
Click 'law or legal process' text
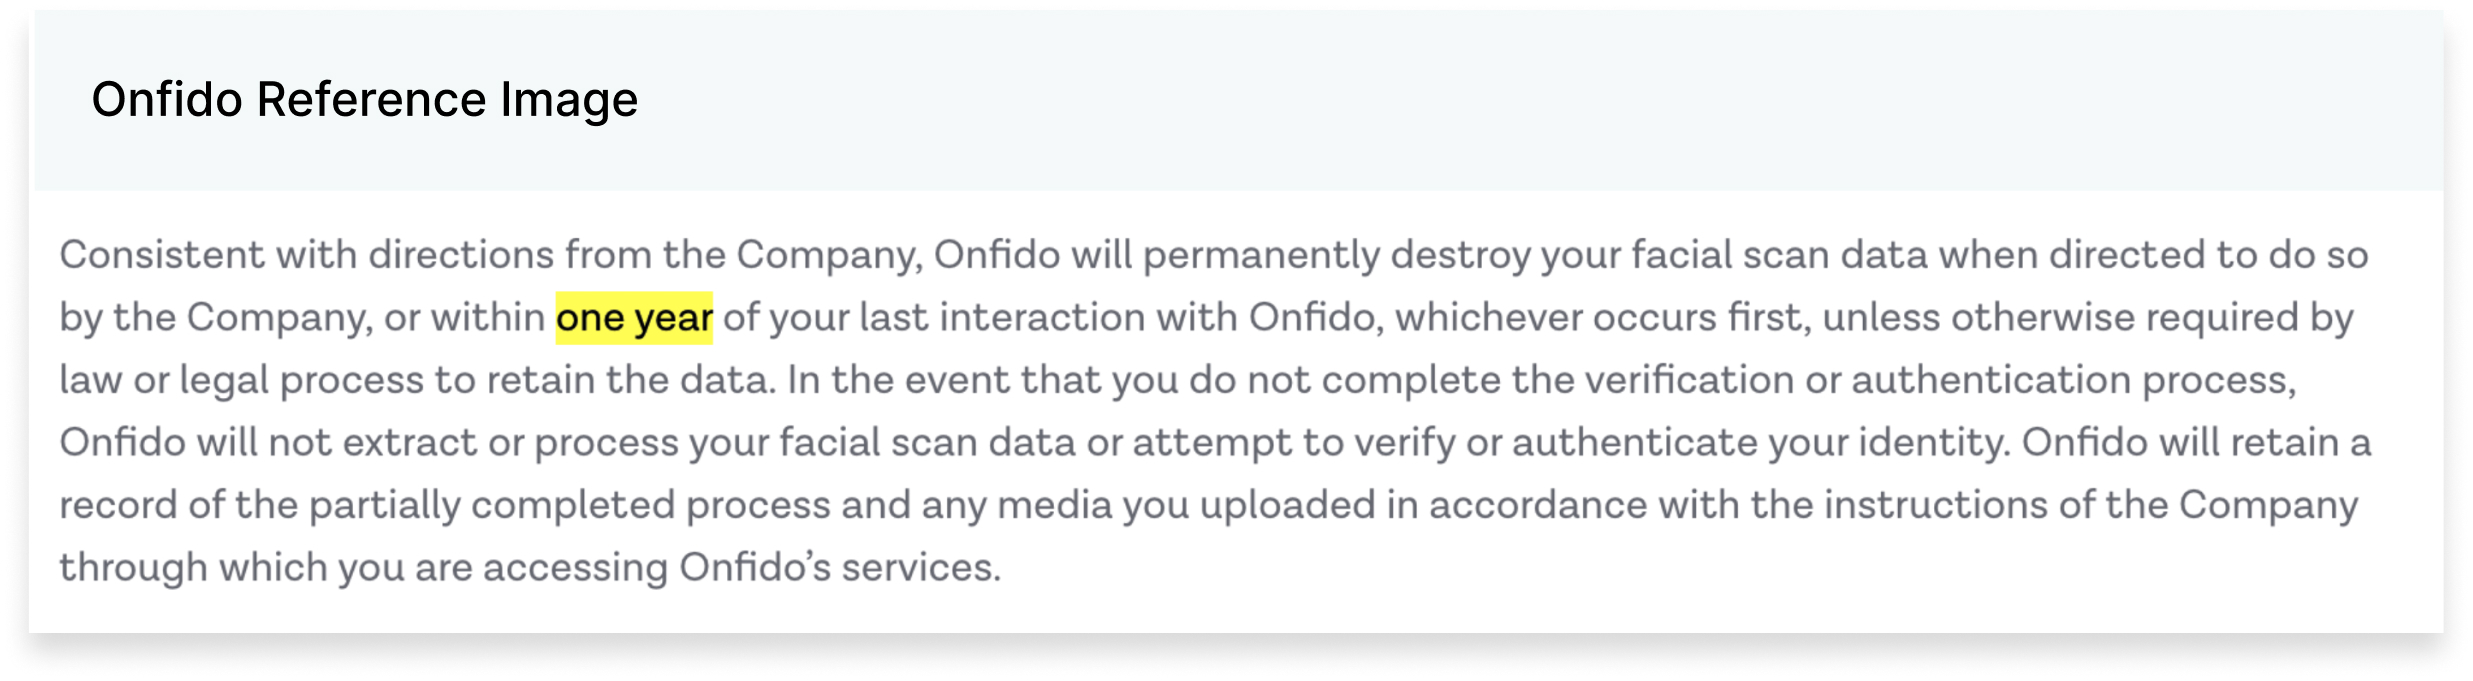241,381
